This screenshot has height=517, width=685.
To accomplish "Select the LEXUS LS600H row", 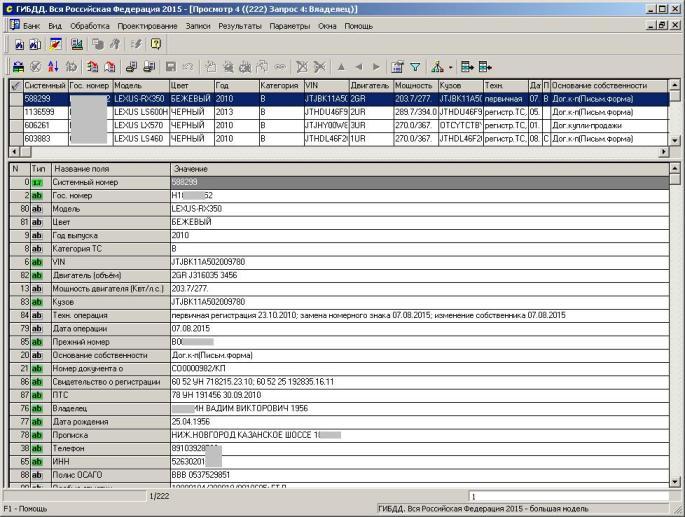I will (339, 112).
